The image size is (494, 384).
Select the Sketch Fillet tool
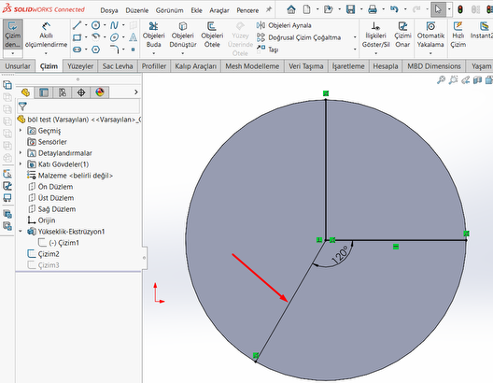click(x=114, y=49)
